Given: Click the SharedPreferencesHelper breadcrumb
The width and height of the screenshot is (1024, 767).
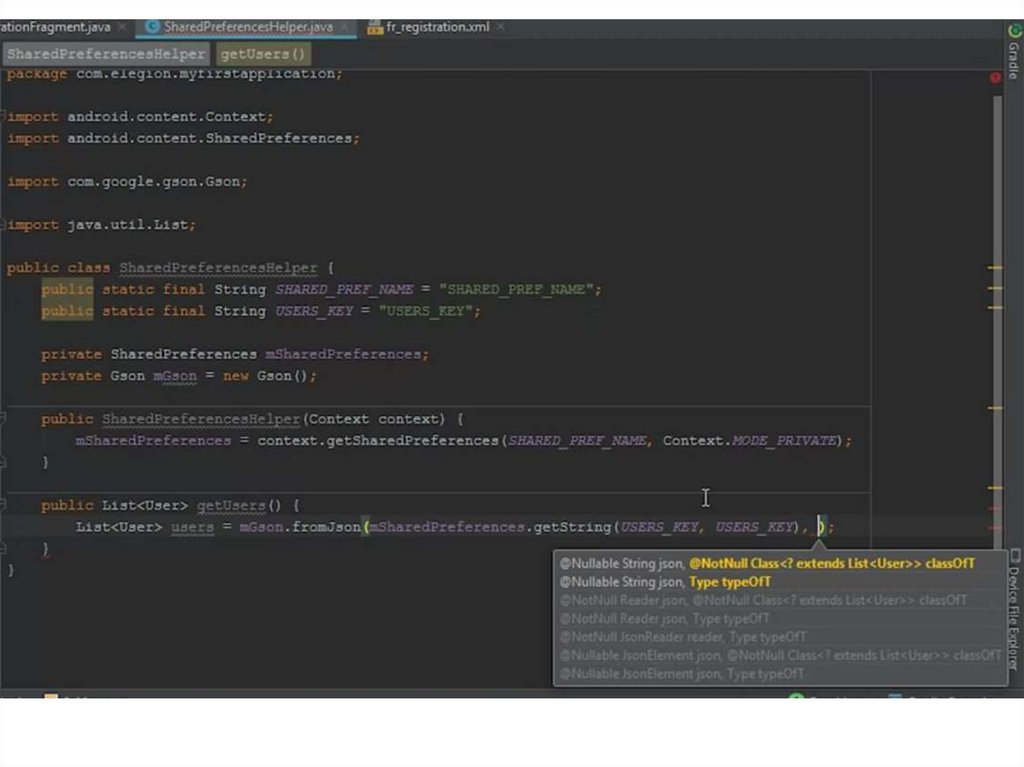Looking at the screenshot, I should pos(105,54).
